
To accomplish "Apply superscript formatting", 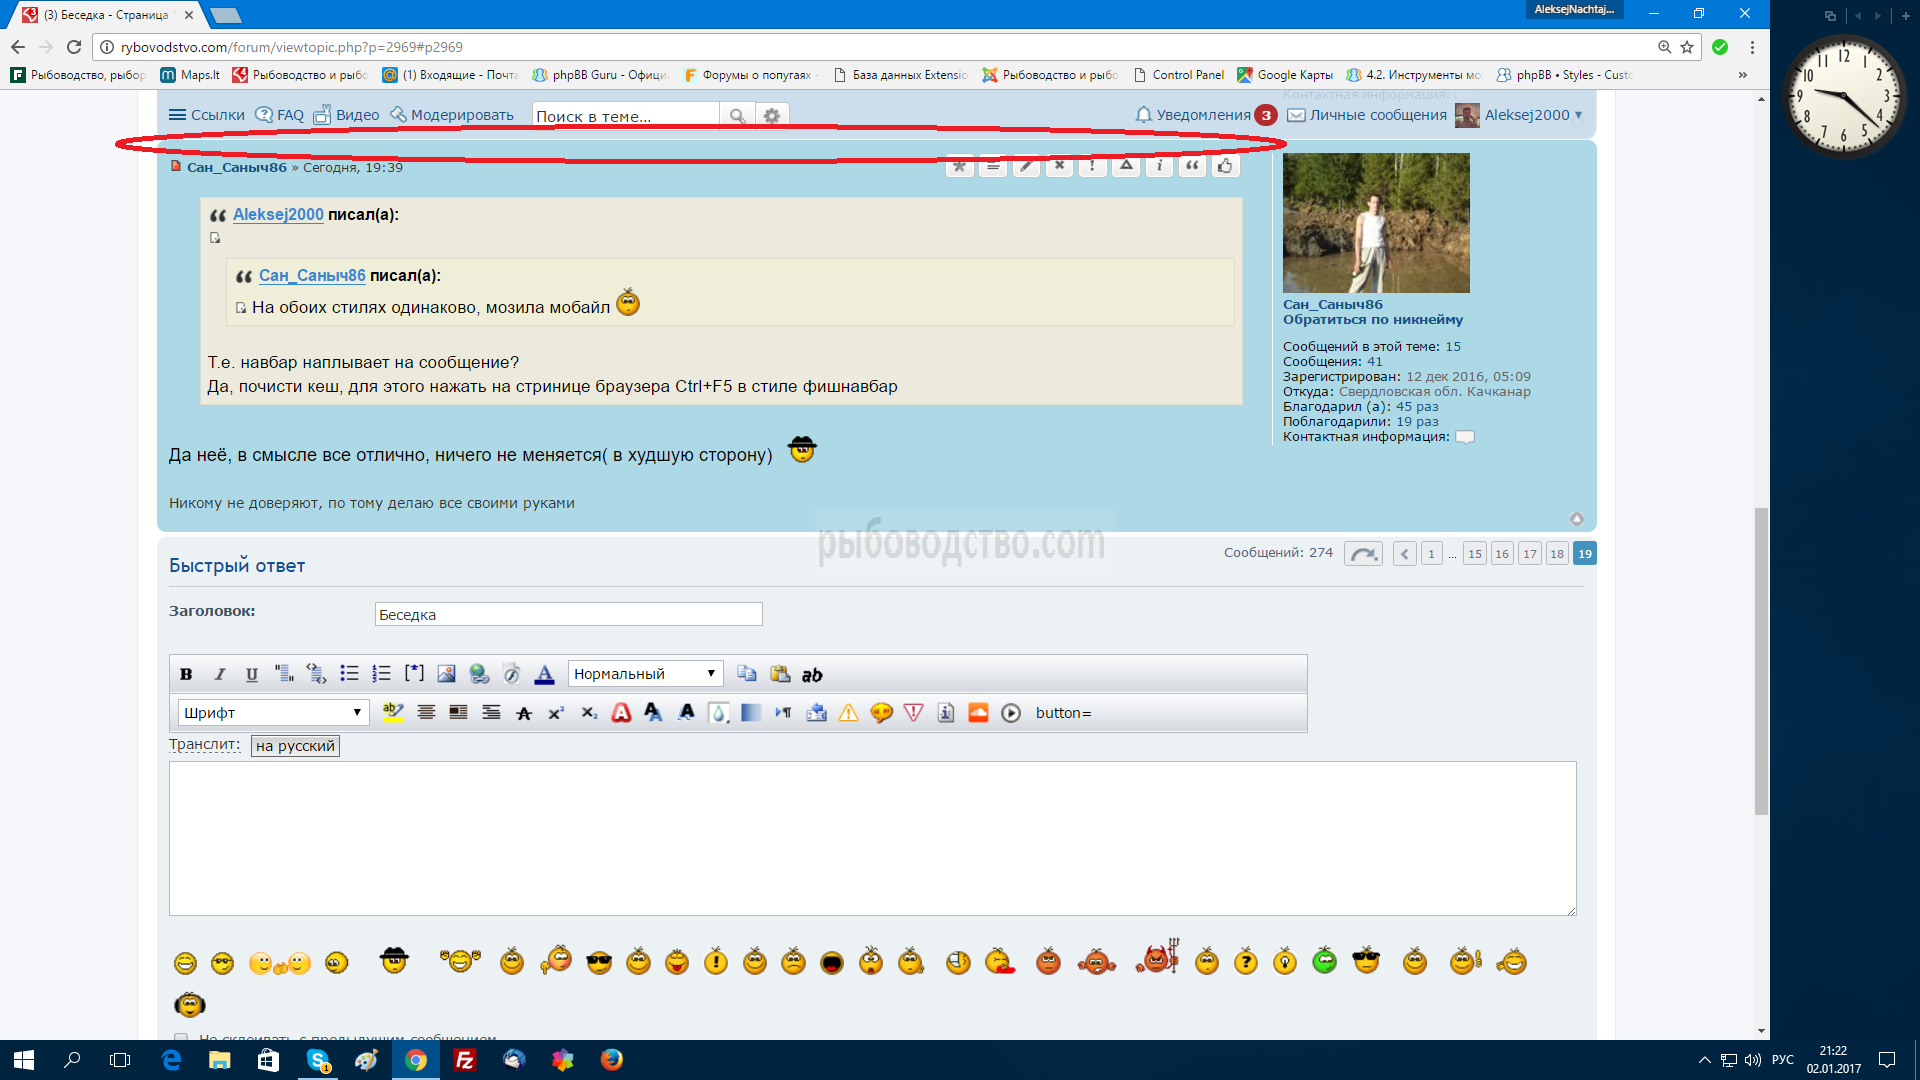I will pos(556,713).
